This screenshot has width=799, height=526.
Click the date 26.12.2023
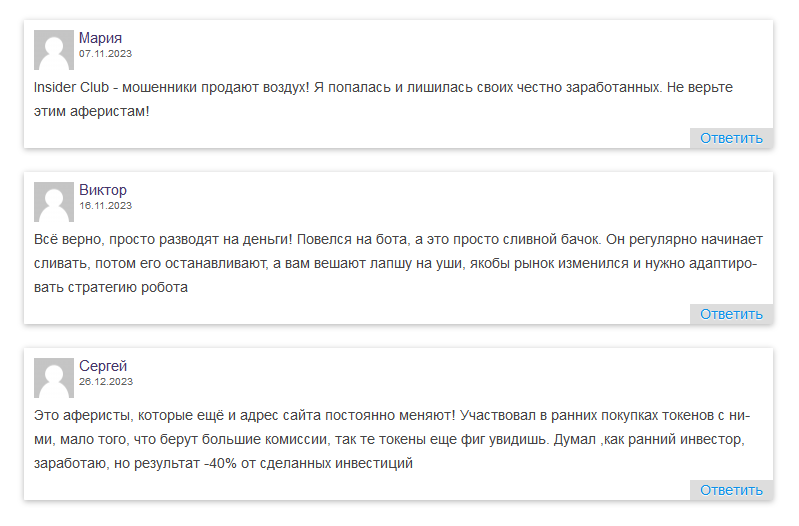(105, 381)
